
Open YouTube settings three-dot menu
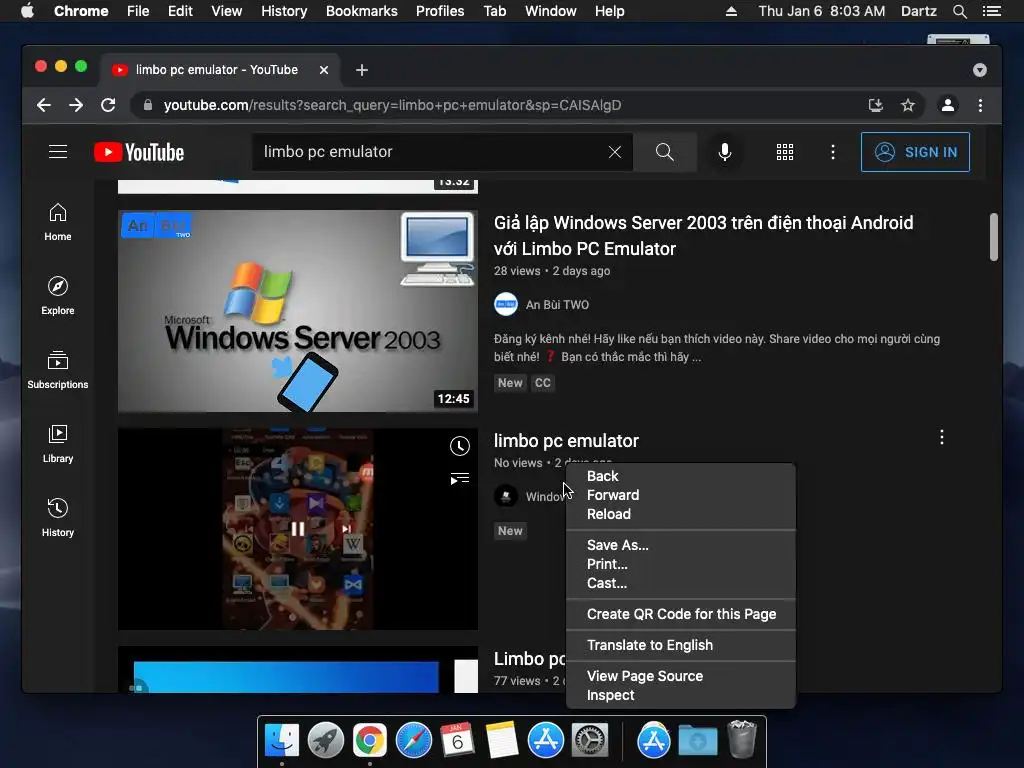[833, 152]
